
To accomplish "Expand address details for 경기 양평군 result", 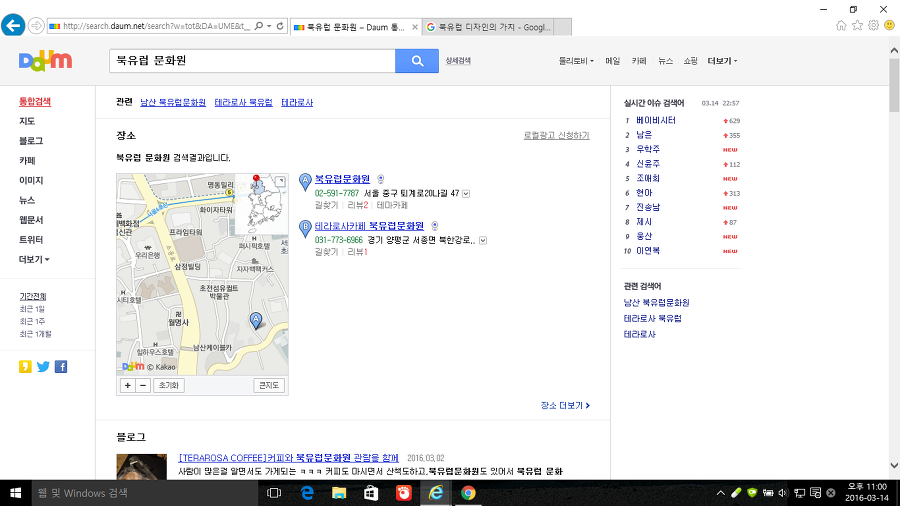I will (483, 240).
